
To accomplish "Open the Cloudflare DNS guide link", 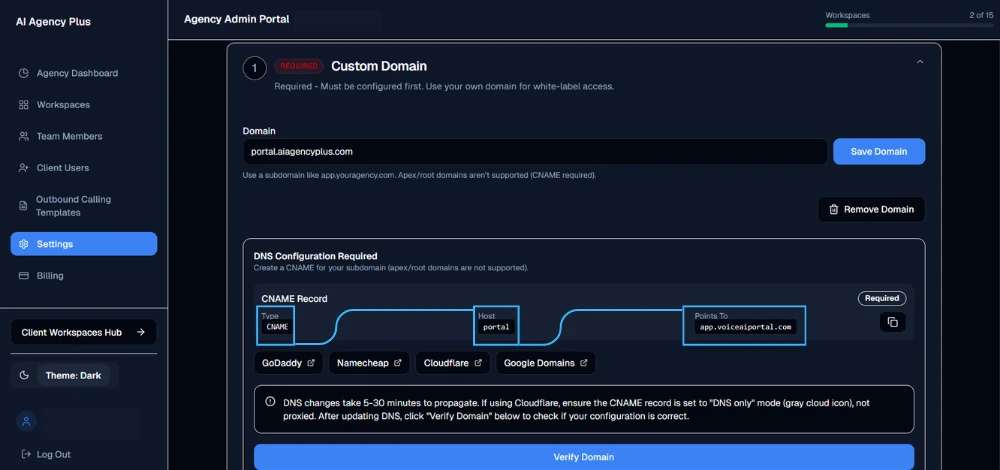I will (453, 363).
